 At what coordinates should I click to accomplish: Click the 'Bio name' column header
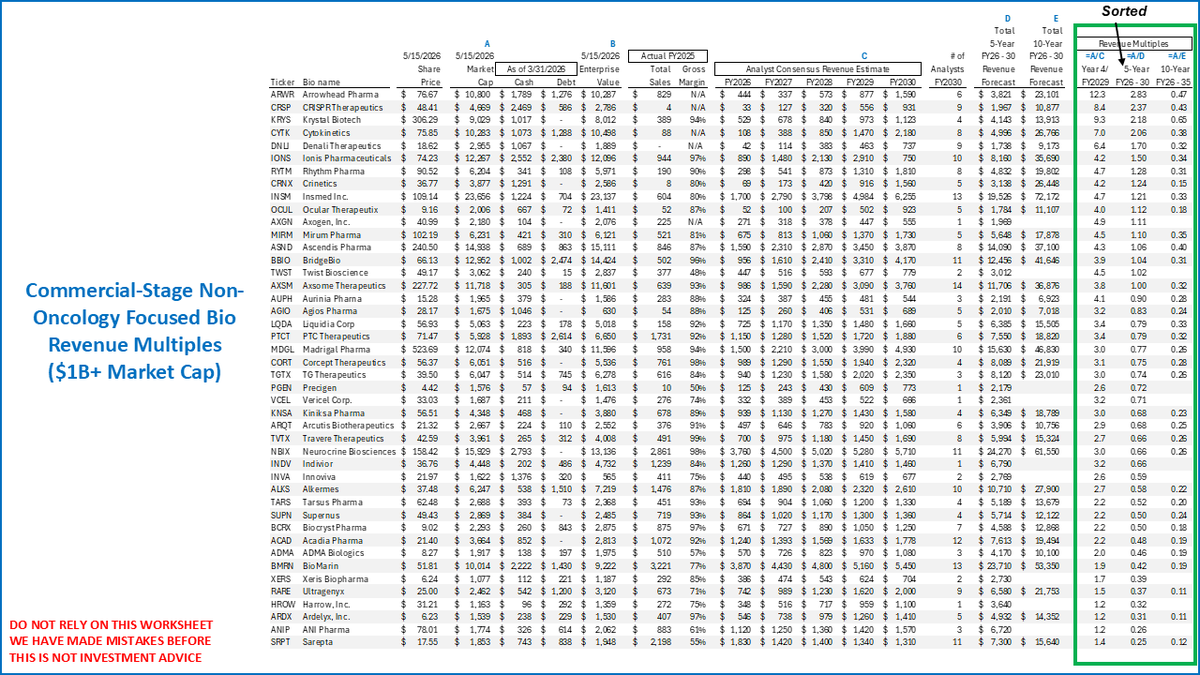click(322, 81)
